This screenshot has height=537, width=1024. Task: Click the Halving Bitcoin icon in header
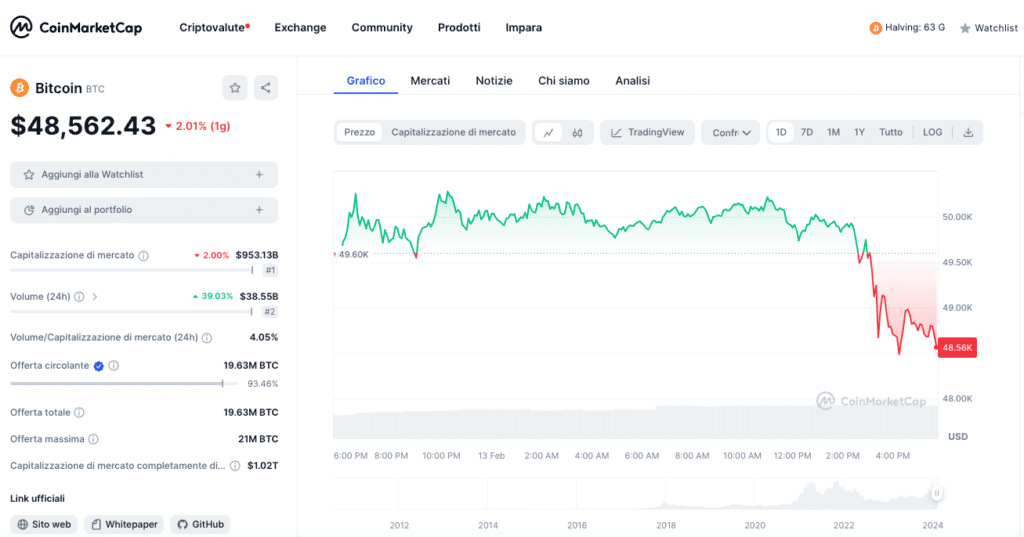(875, 27)
